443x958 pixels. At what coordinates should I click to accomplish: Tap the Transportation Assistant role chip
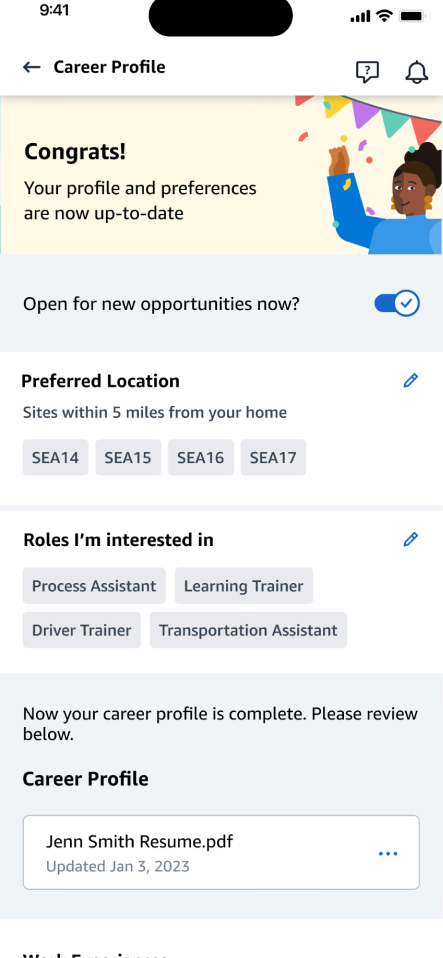tap(248, 630)
